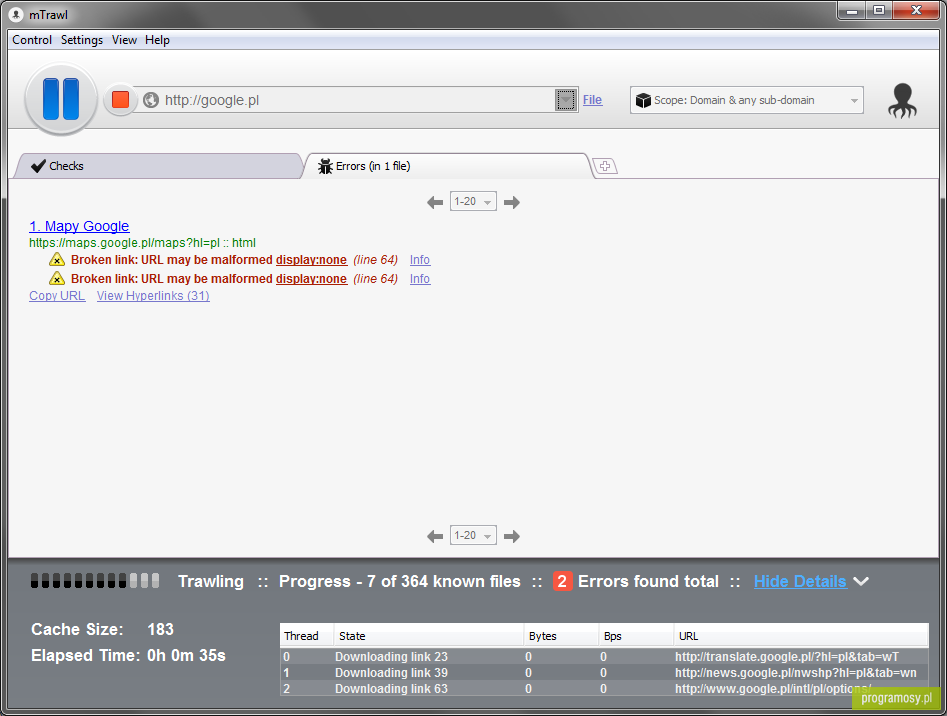Switch to the Checks tab
The image size is (947, 716).
click(157, 166)
